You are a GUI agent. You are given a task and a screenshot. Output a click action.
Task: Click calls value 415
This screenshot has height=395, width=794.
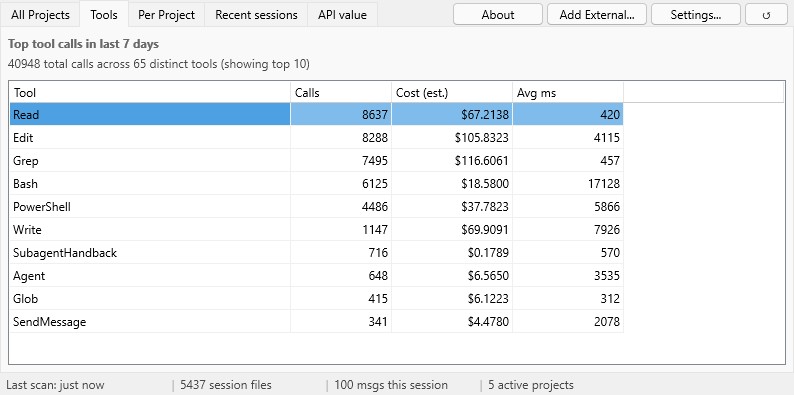(x=378, y=298)
